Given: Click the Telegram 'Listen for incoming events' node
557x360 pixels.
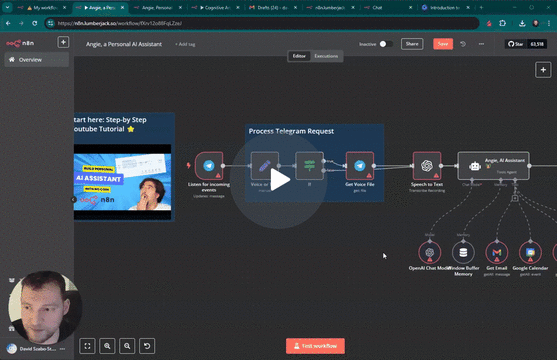Looking at the screenshot, I should [x=209, y=166].
